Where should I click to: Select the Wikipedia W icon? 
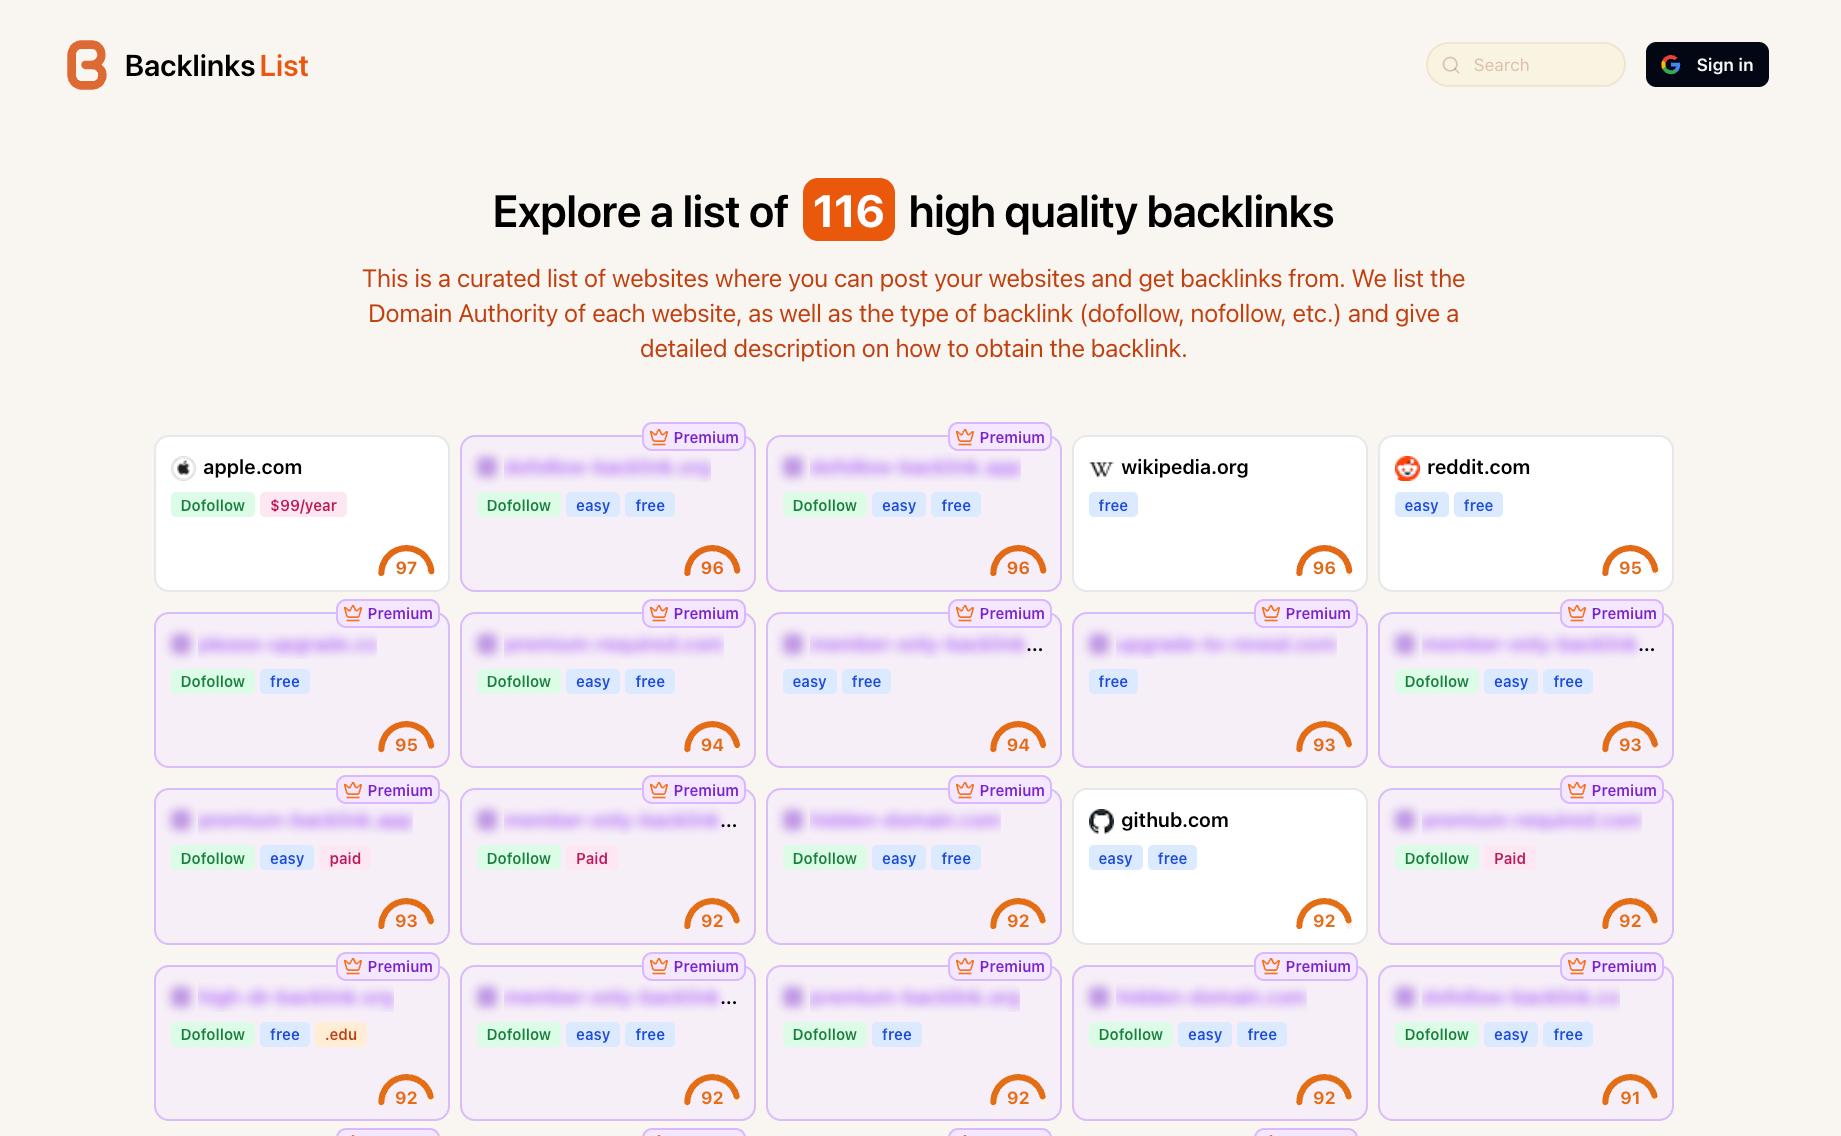pyautogui.click(x=1100, y=467)
